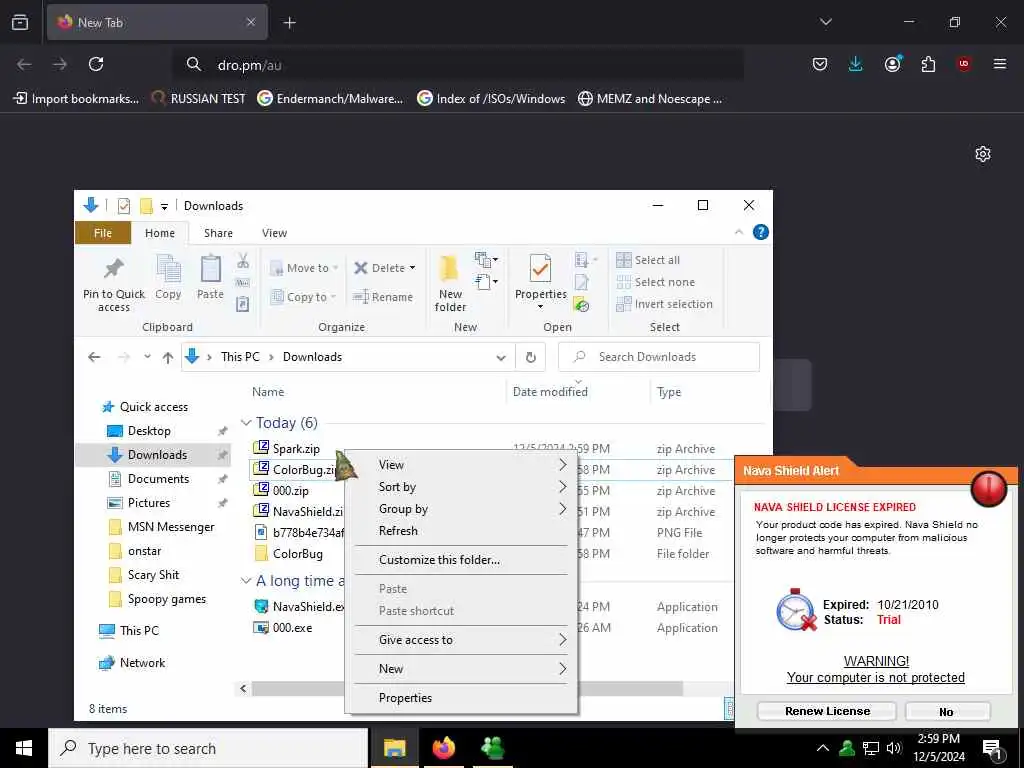Open the New submenu in context menu

pyautogui.click(x=461, y=669)
